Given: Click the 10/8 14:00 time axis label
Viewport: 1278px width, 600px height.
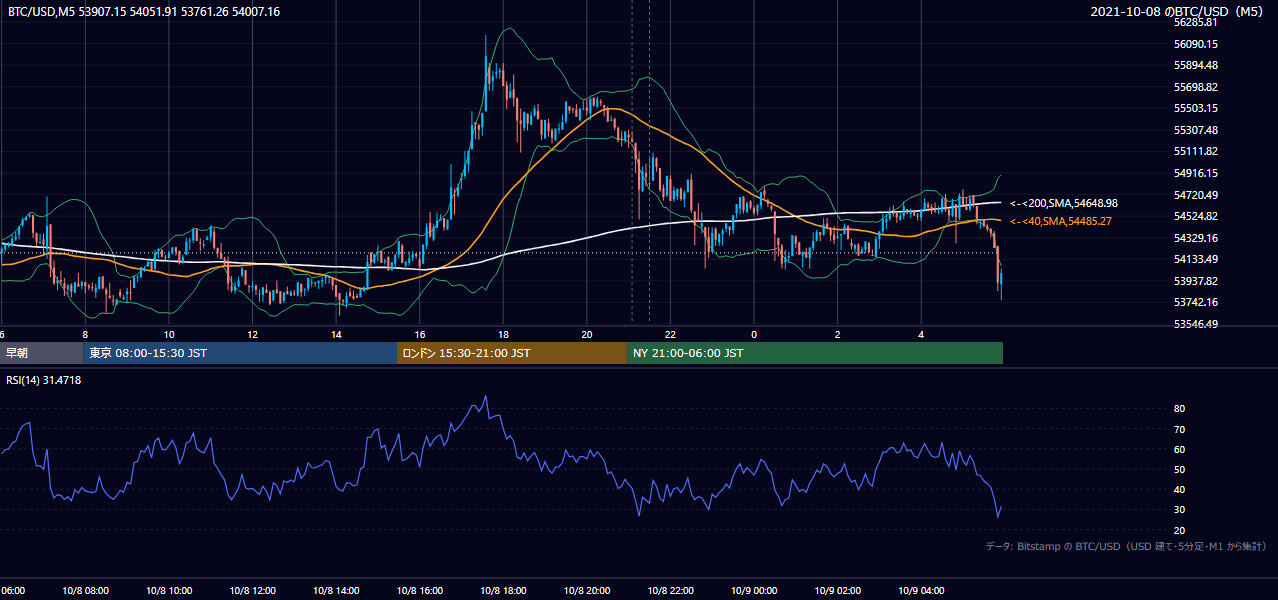Looking at the screenshot, I should tap(336, 590).
